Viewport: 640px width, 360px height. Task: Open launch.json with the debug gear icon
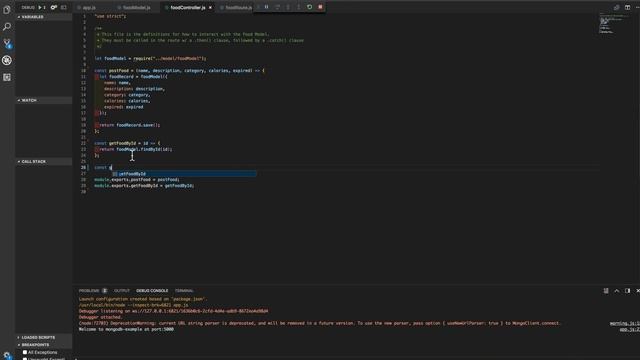coord(53,7)
